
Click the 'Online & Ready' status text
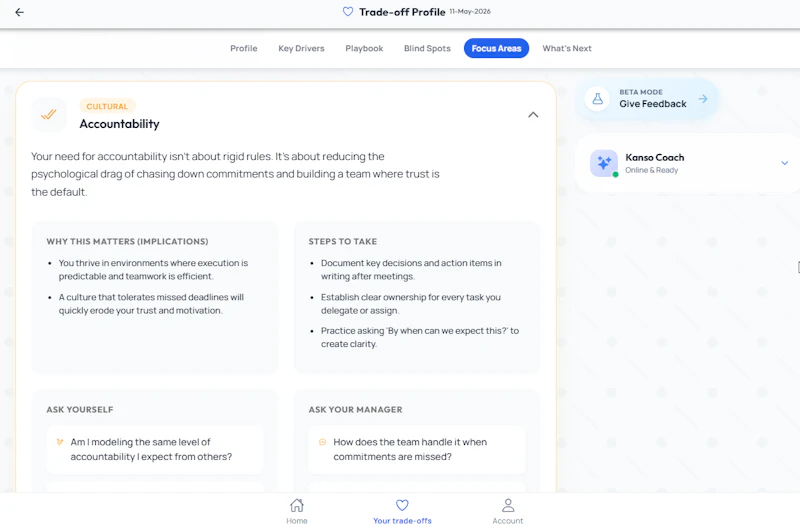tap(652, 170)
